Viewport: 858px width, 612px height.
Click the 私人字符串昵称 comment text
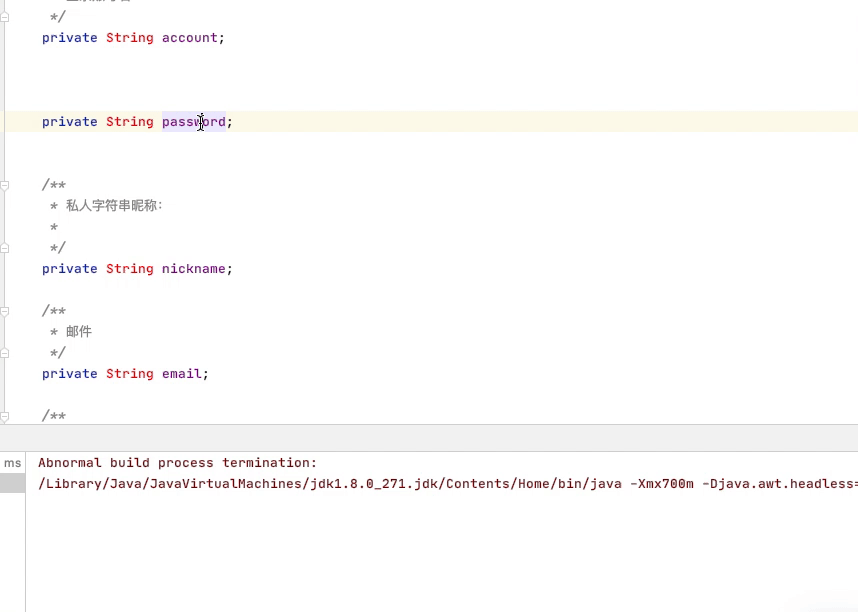[x=110, y=205]
